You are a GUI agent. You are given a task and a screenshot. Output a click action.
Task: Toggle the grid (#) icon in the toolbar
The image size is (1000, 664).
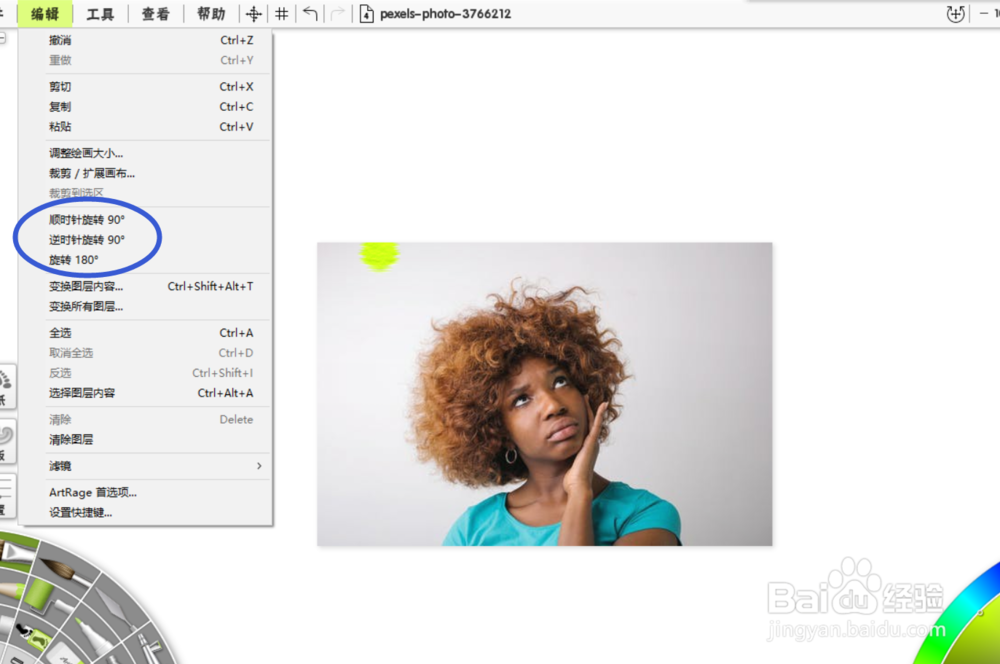point(281,13)
